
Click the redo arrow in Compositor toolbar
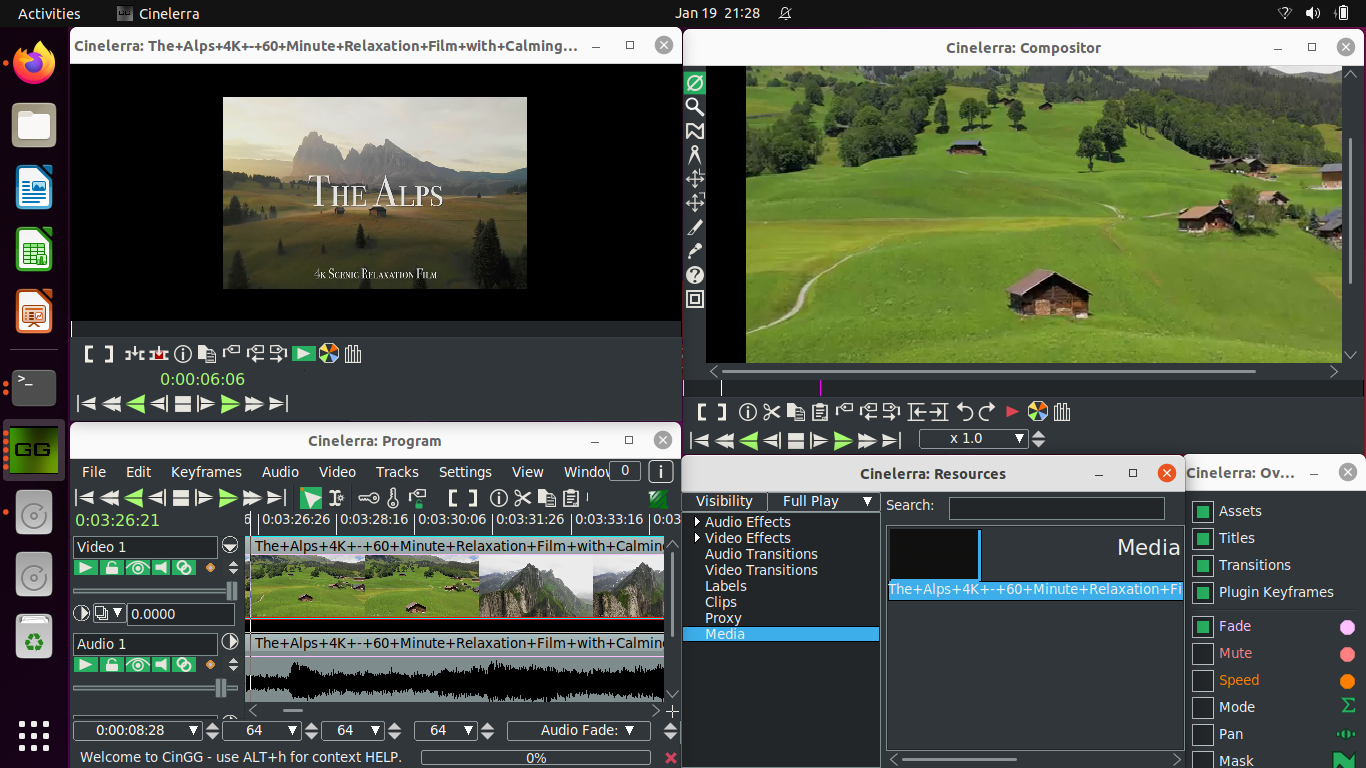987,411
